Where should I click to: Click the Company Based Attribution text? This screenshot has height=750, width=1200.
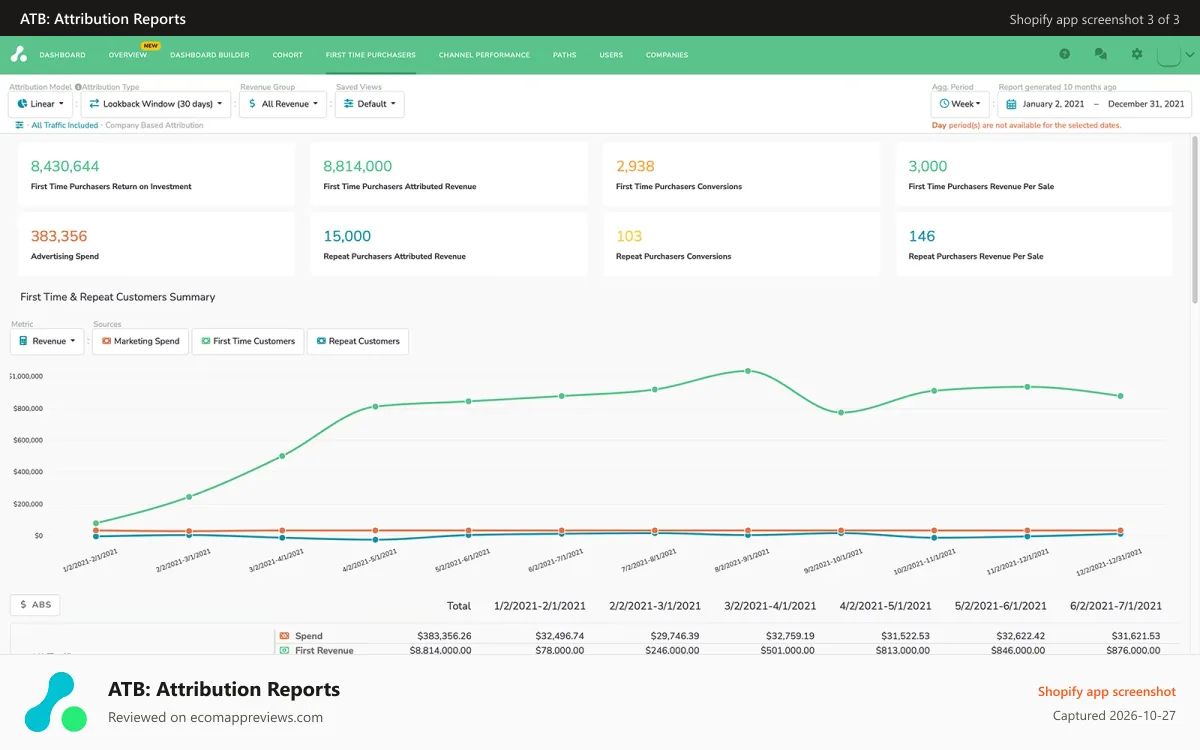[154, 125]
